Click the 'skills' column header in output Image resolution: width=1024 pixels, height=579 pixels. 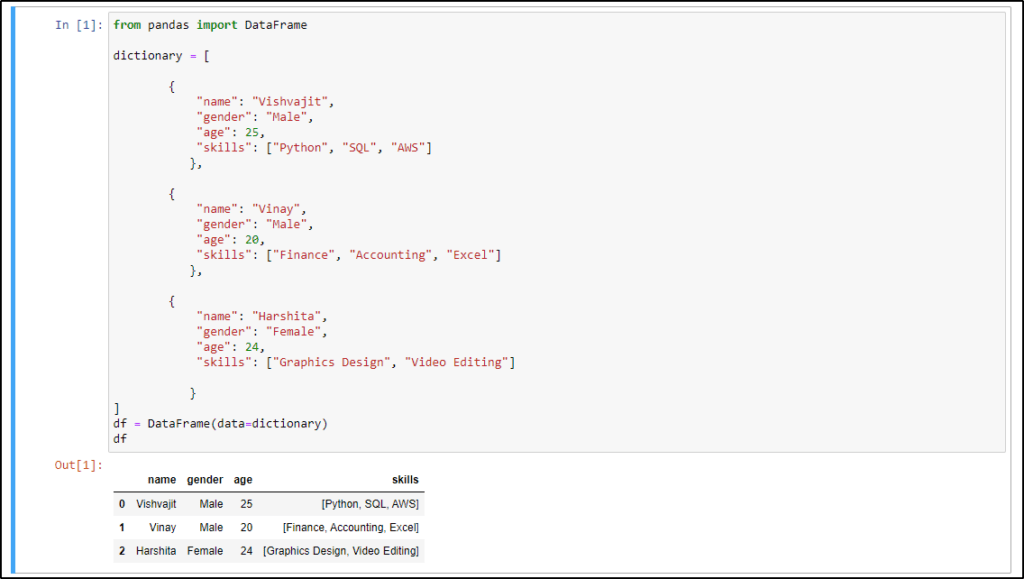405,480
